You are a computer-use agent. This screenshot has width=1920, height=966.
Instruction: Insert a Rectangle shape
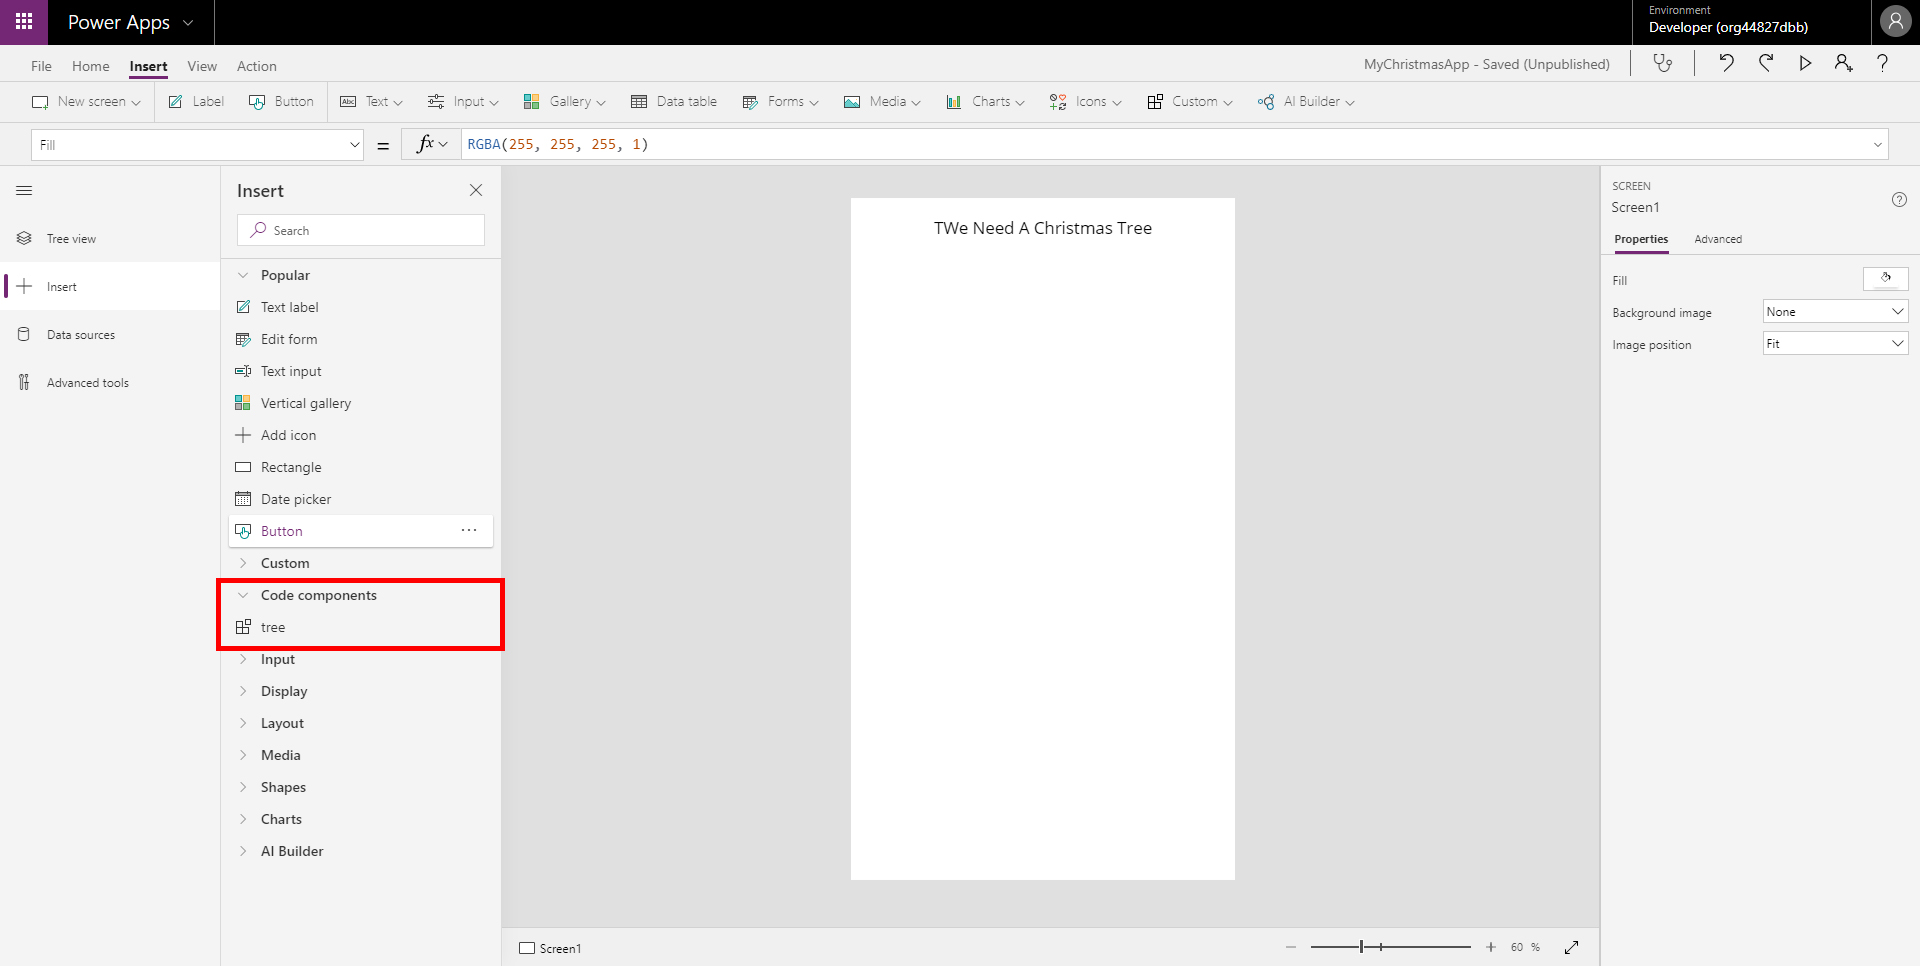click(x=290, y=466)
